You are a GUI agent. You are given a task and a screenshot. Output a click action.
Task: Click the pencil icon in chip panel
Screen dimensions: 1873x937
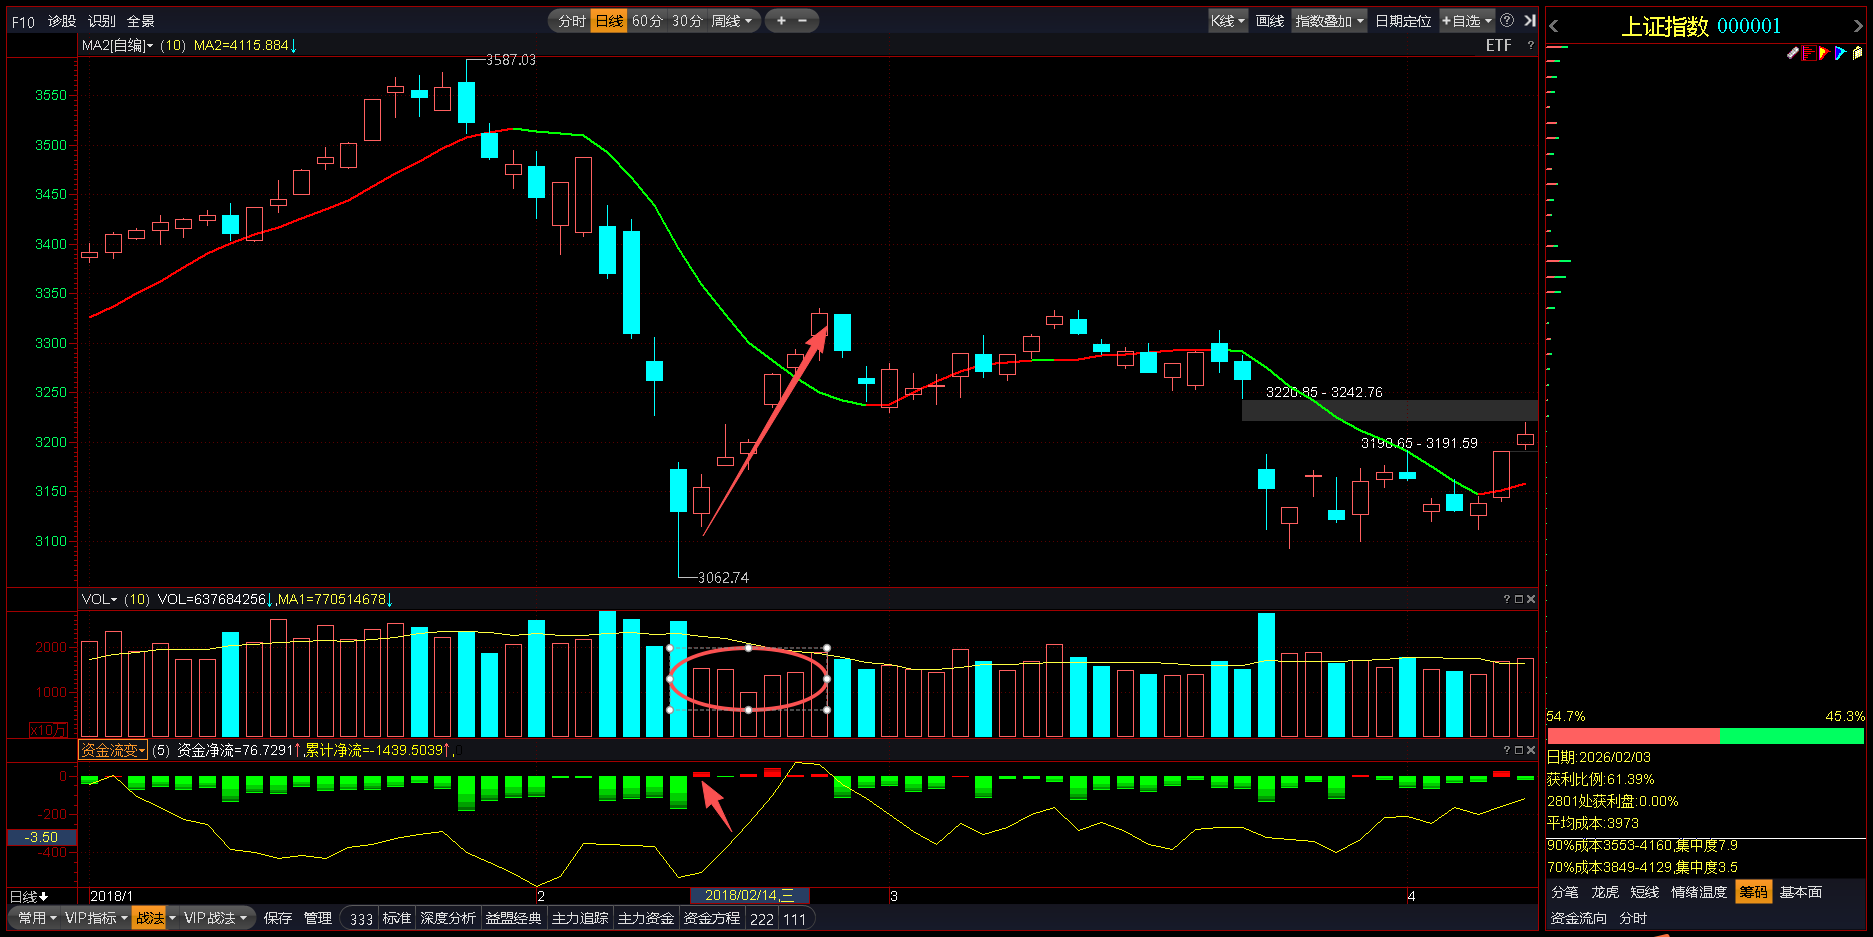point(1793,53)
